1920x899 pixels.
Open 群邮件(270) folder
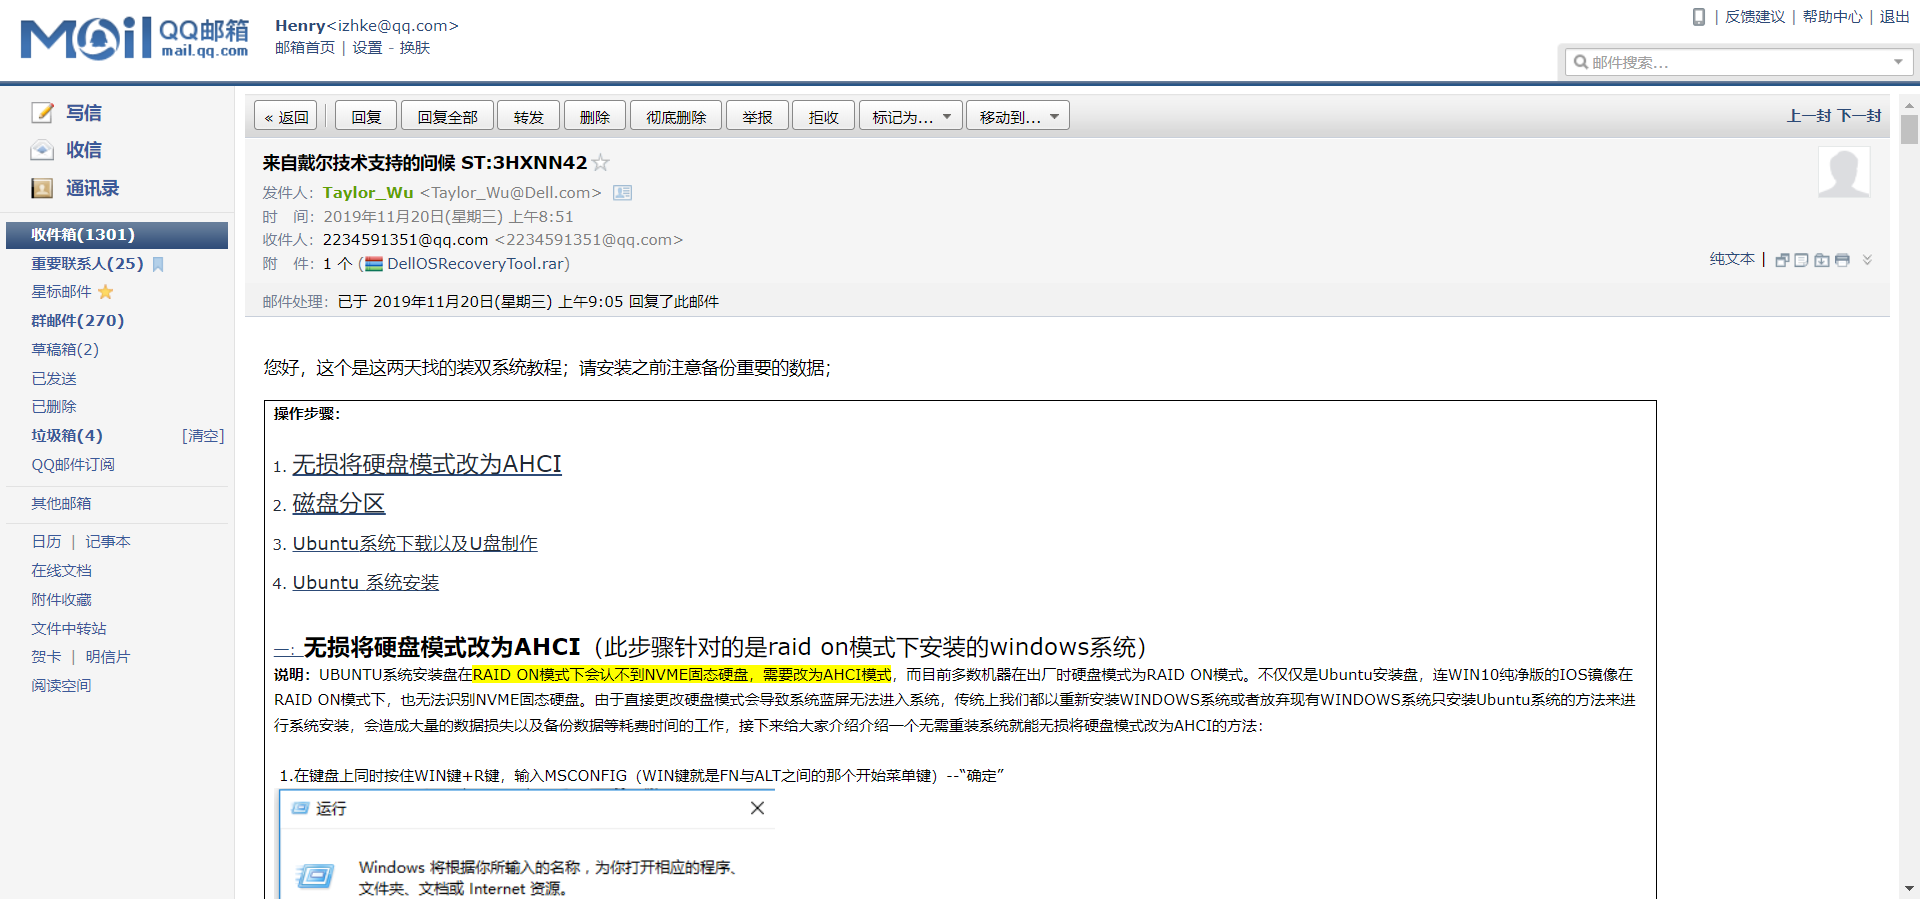click(77, 321)
